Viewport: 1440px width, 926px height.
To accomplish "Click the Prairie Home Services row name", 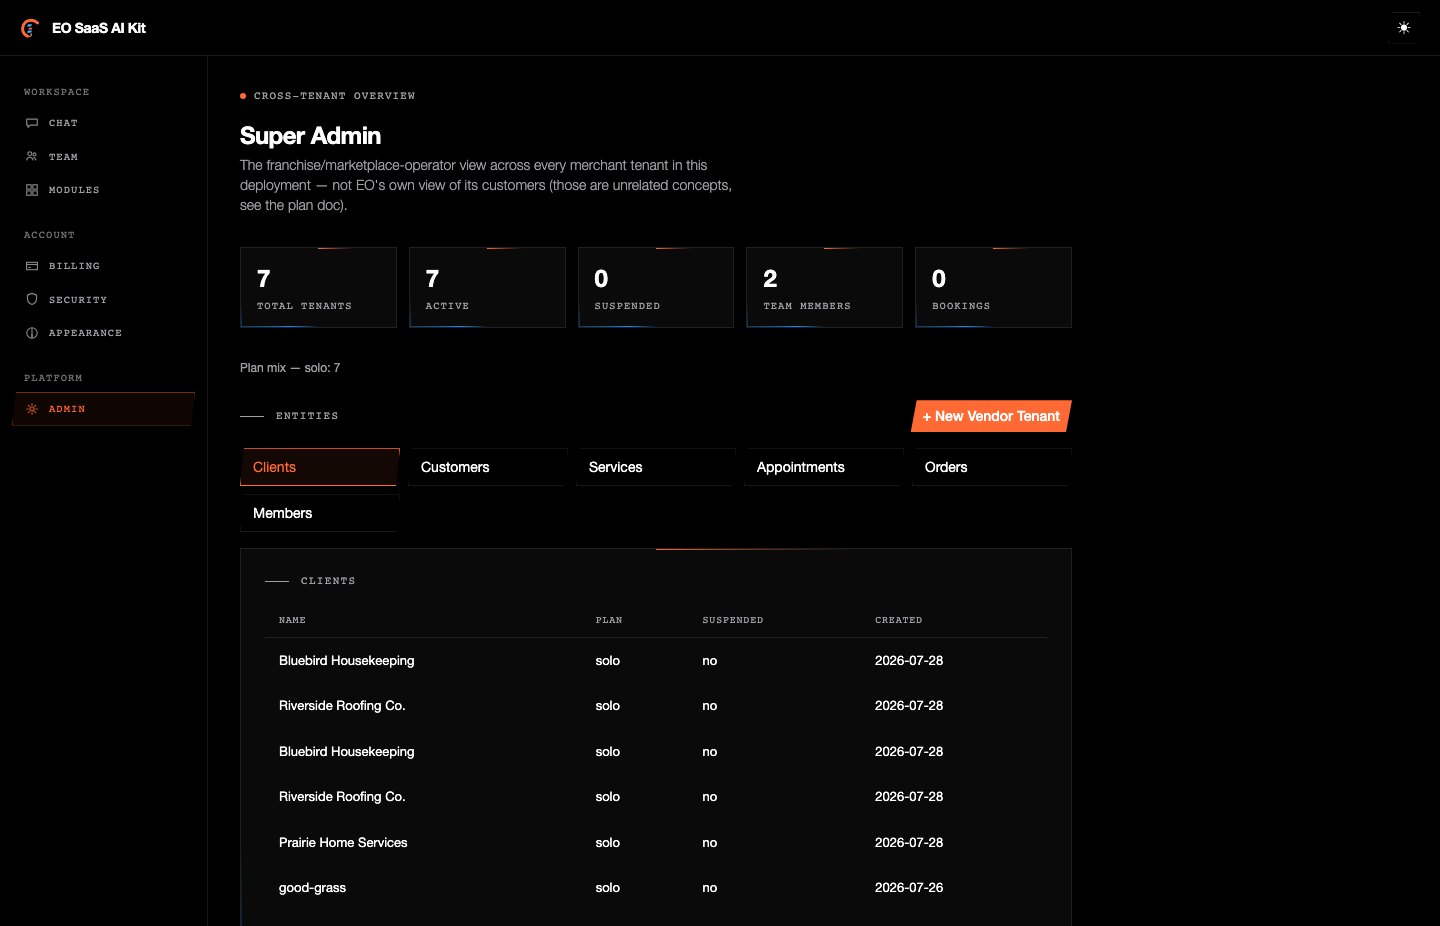I will pos(343,842).
